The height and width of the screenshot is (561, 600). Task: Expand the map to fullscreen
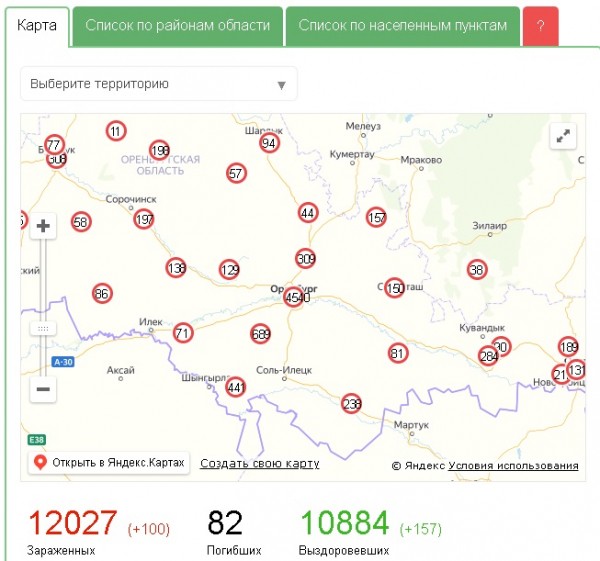point(563,136)
